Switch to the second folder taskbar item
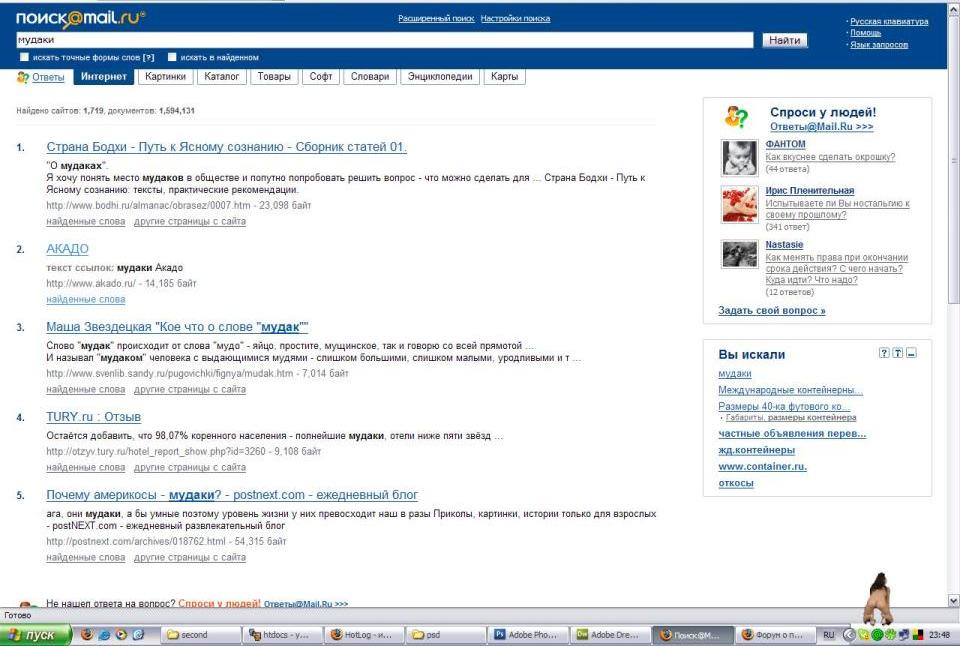The width and height of the screenshot is (960, 646). coord(200,635)
